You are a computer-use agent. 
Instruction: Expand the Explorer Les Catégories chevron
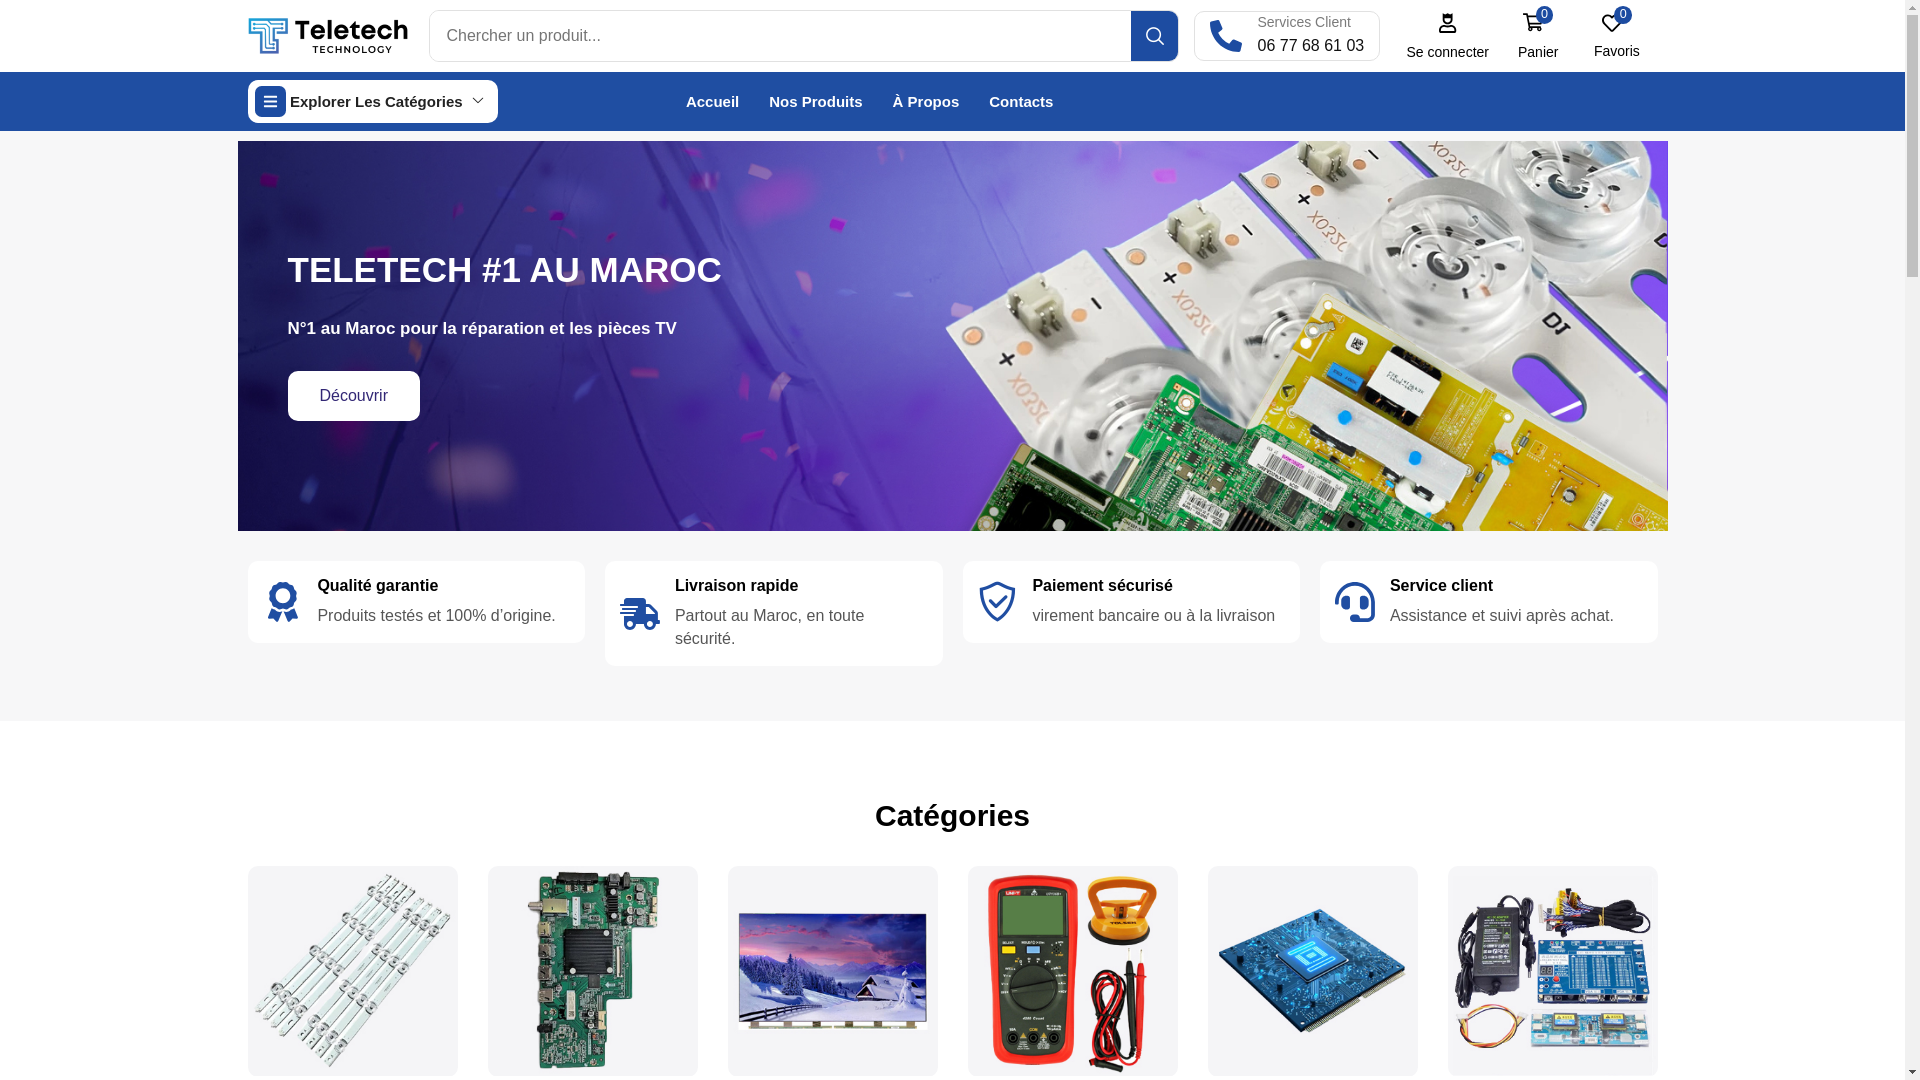tap(478, 101)
